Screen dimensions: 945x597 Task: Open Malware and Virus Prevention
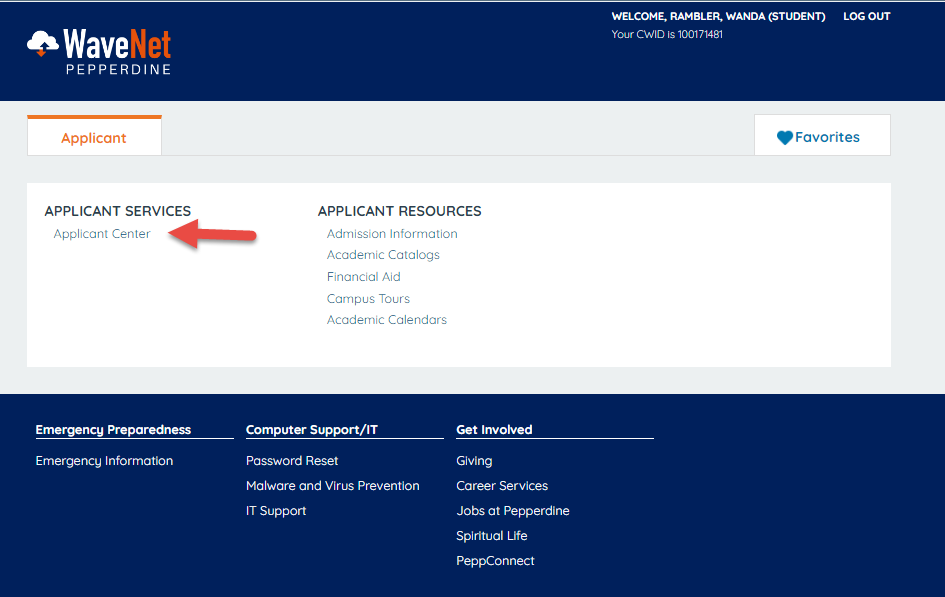[x=332, y=486]
